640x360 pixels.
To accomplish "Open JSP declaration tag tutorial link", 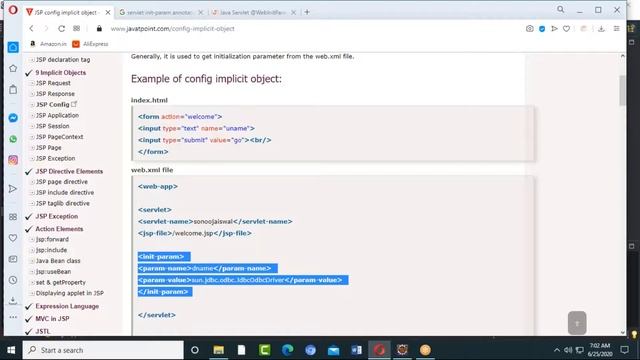I will pyautogui.click(x=62, y=60).
